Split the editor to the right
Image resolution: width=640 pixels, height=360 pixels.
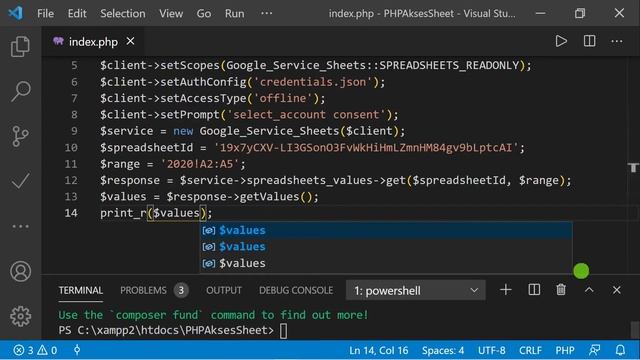[x=589, y=41]
